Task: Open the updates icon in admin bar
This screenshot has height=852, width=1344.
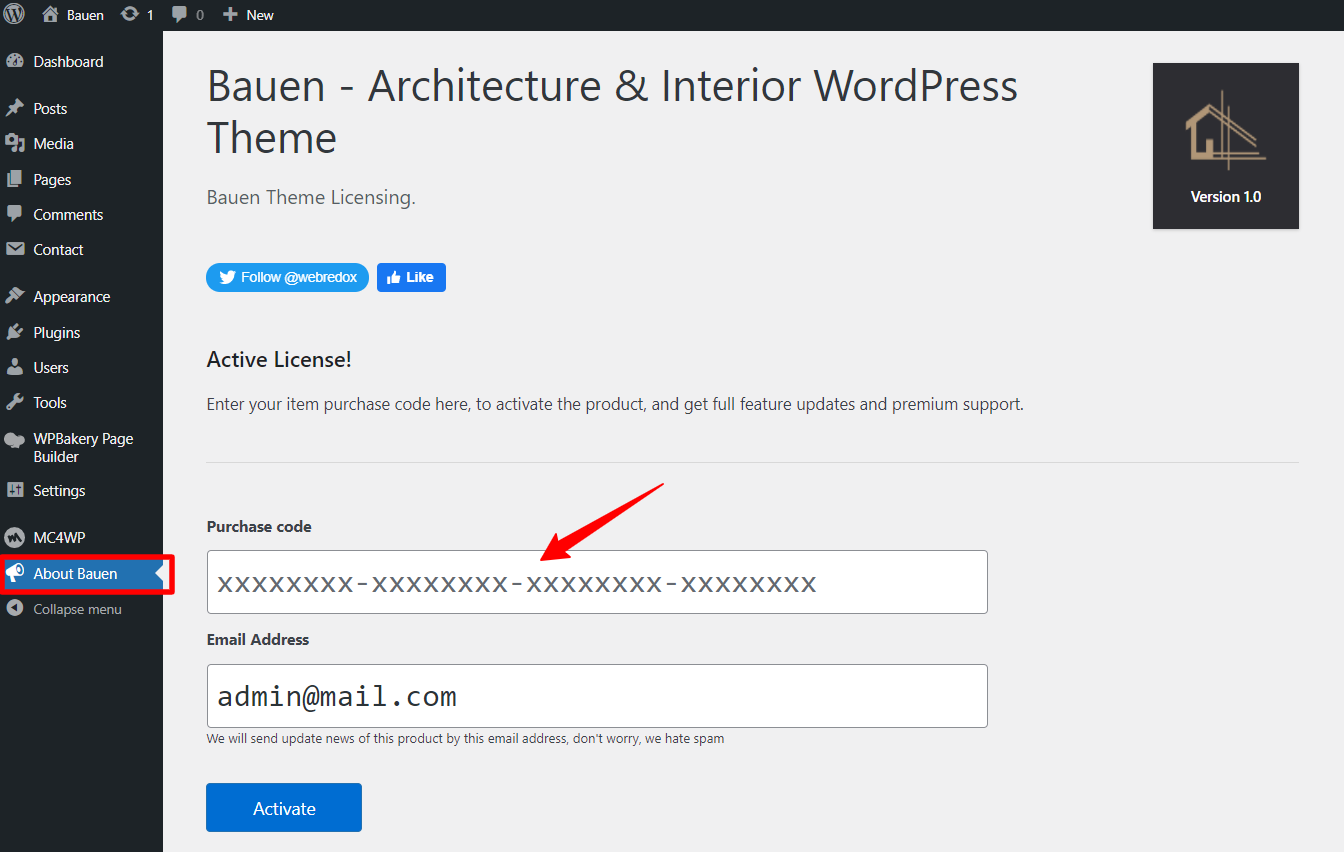Action: point(130,15)
